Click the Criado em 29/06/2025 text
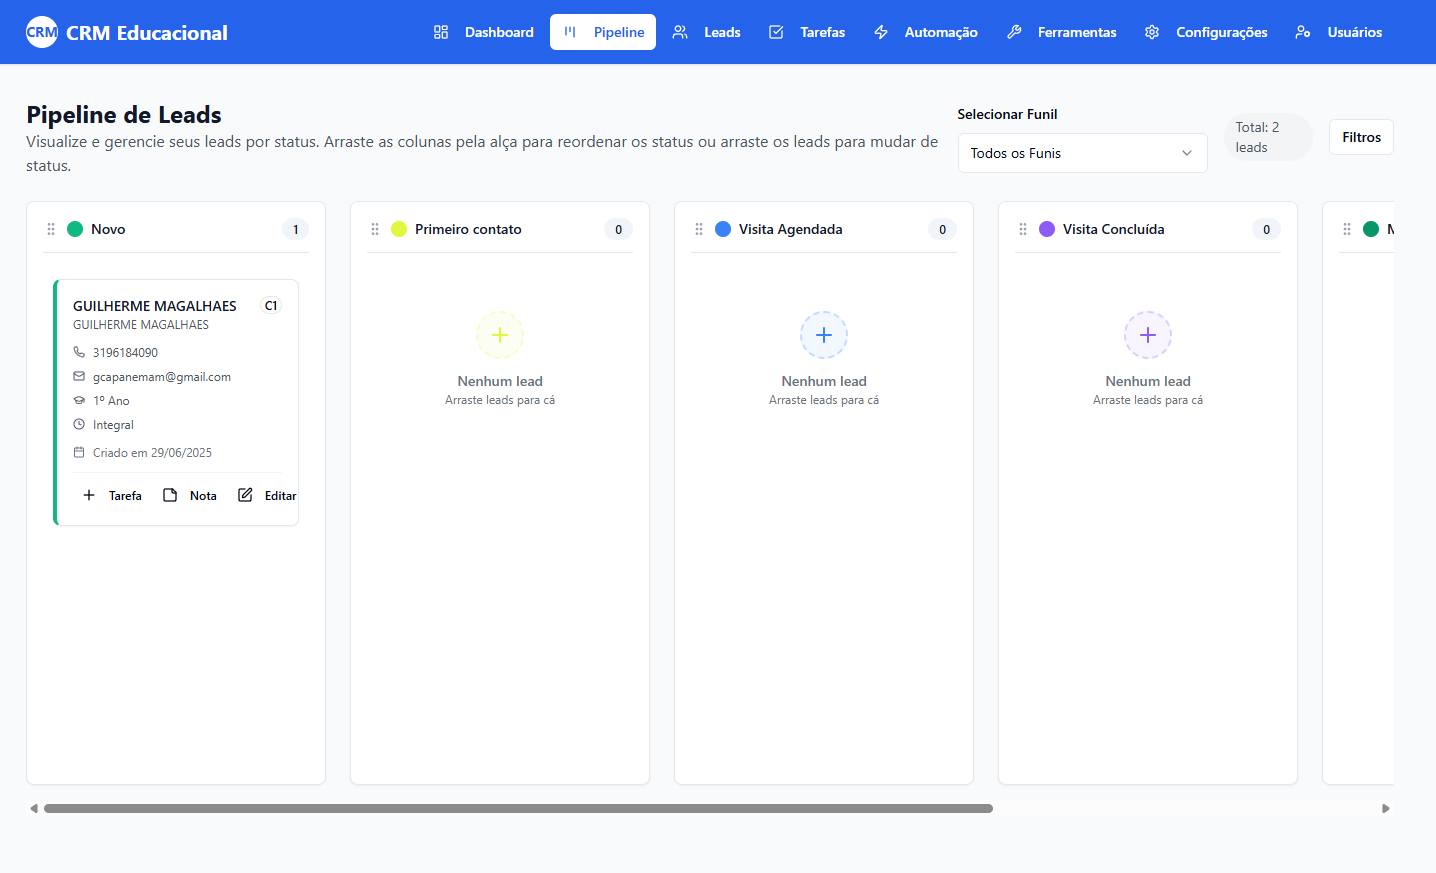 pyautogui.click(x=152, y=453)
